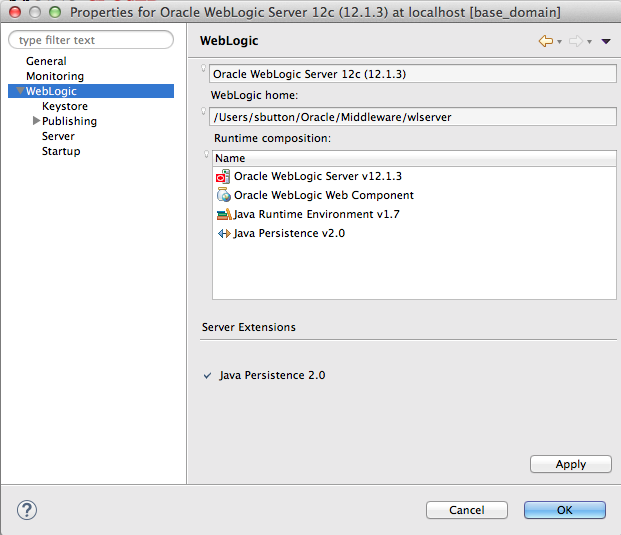621x535 pixels.
Task: Open the Server properties page
Action: [x=58, y=136]
